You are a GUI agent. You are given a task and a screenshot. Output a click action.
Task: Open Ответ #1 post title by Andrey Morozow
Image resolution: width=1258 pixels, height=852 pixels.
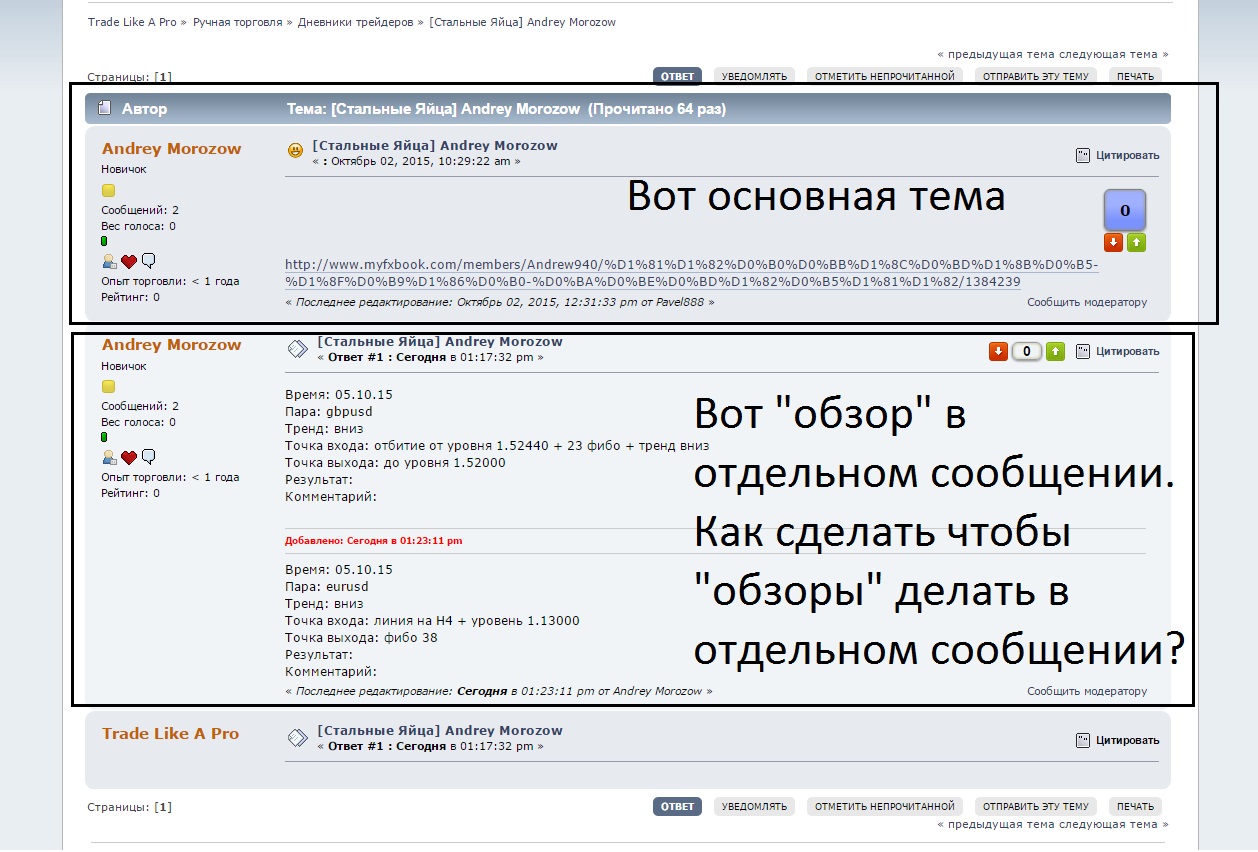point(440,342)
